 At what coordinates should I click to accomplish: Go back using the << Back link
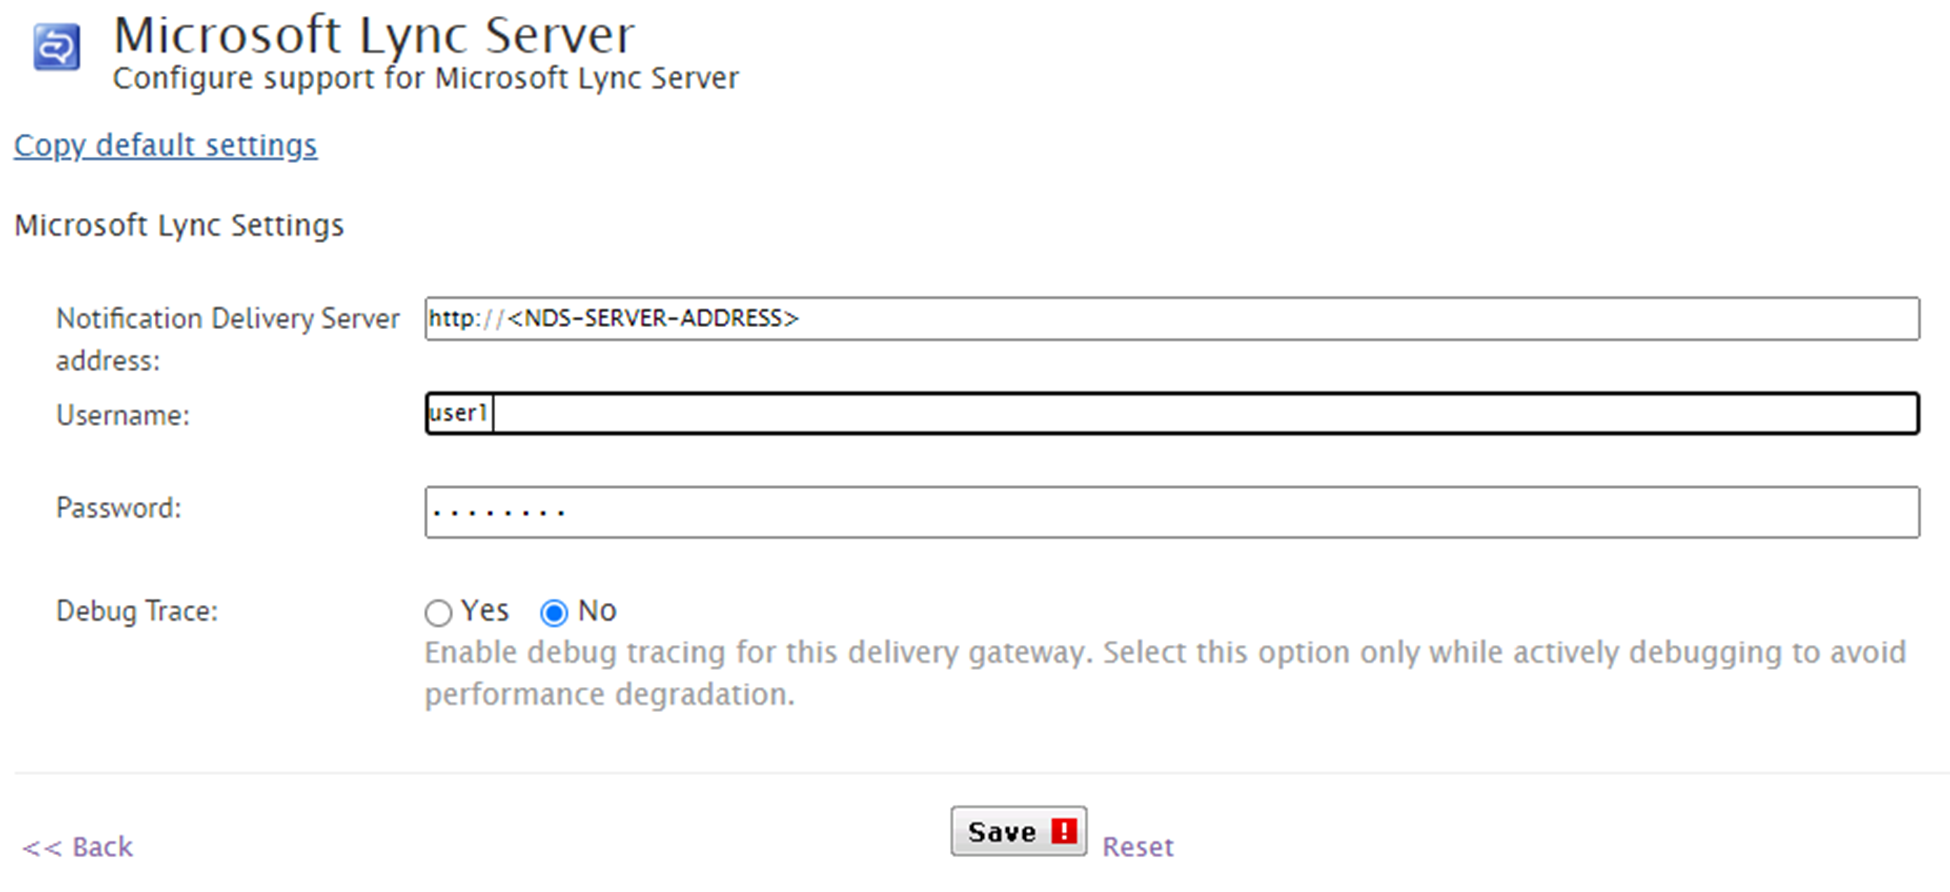pyautogui.click(x=77, y=846)
